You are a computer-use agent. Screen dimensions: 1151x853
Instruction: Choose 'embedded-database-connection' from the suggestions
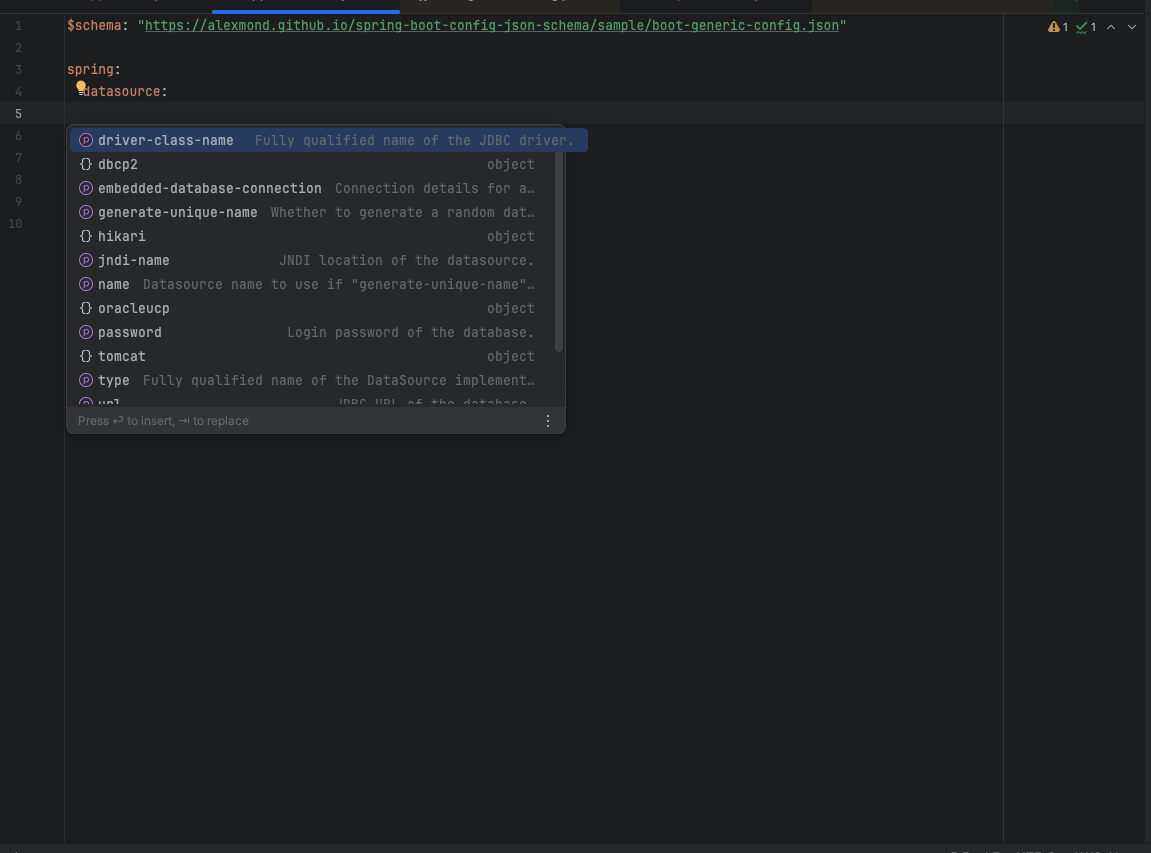pos(210,188)
